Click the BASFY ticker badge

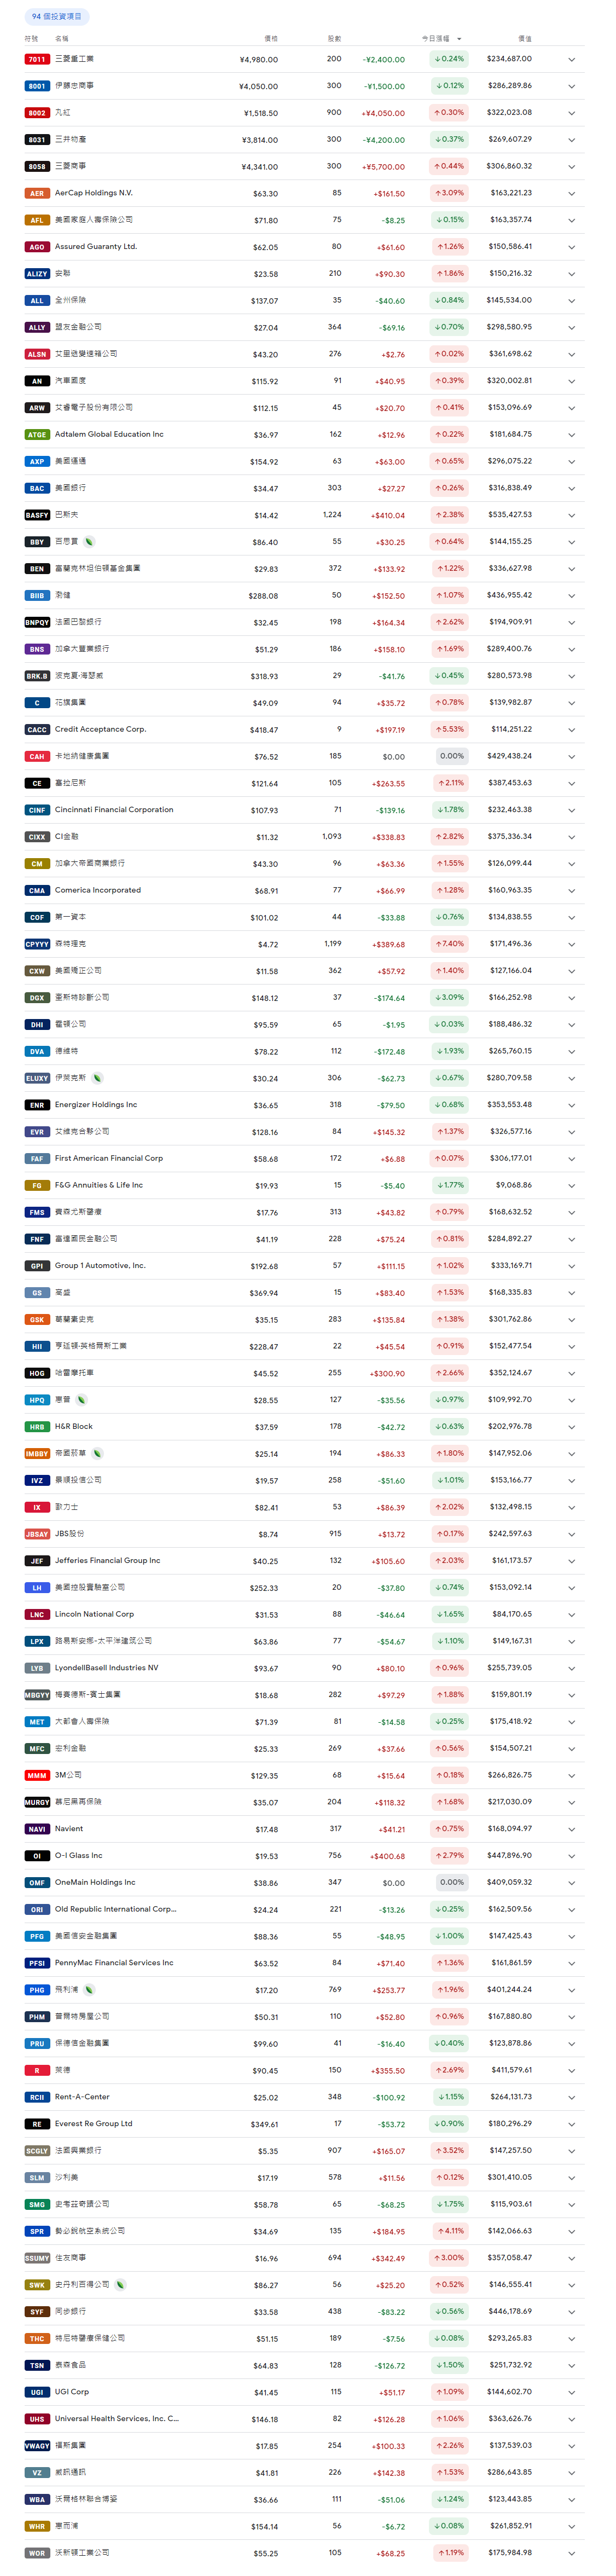pos(37,516)
